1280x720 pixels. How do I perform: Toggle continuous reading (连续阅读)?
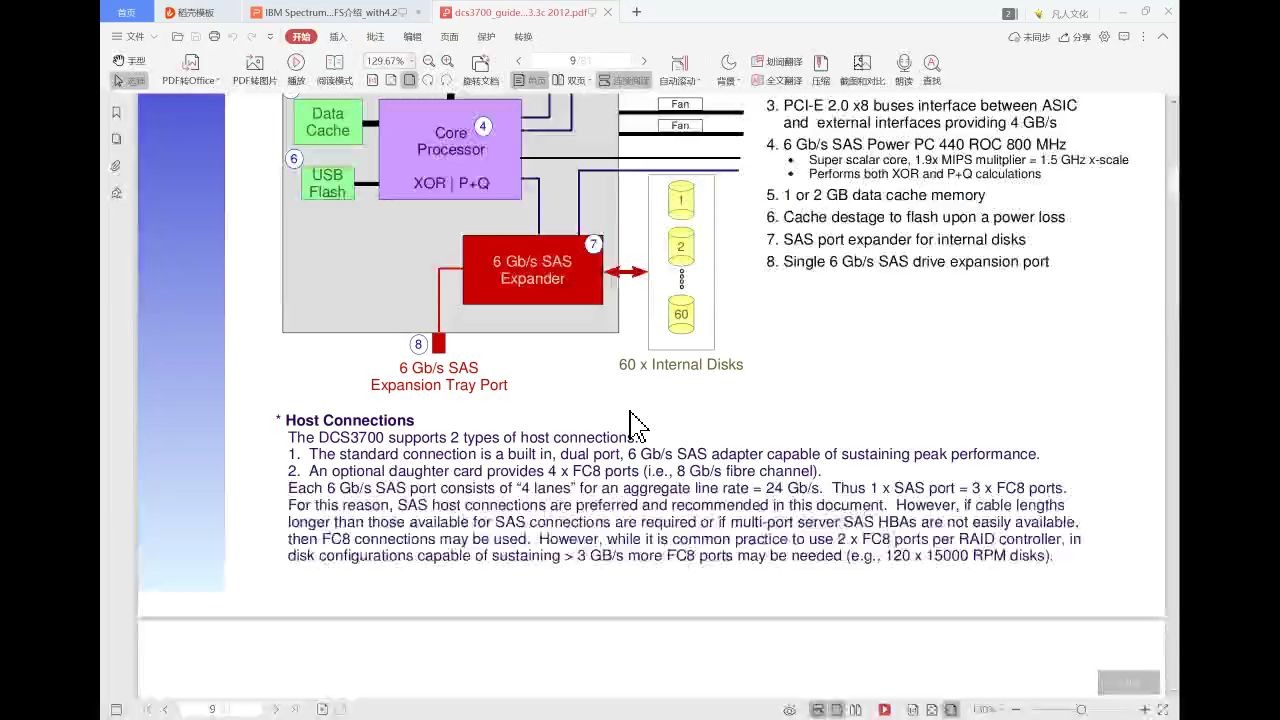(x=623, y=80)
